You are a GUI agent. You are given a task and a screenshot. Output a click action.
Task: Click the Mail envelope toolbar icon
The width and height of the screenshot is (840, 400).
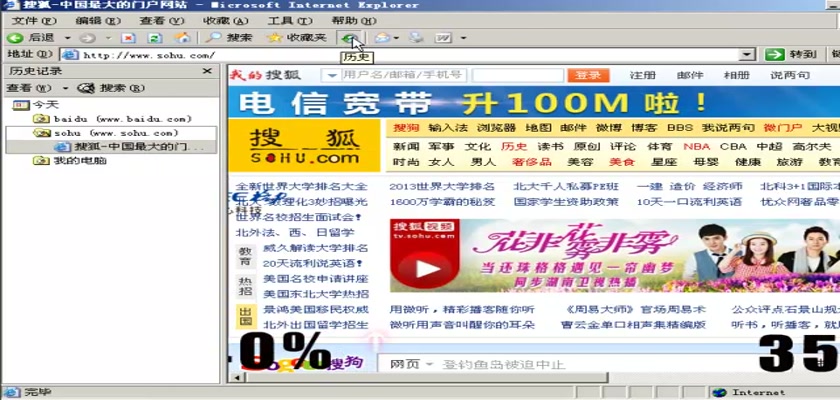pyautogui.click(x=382, y=38)
